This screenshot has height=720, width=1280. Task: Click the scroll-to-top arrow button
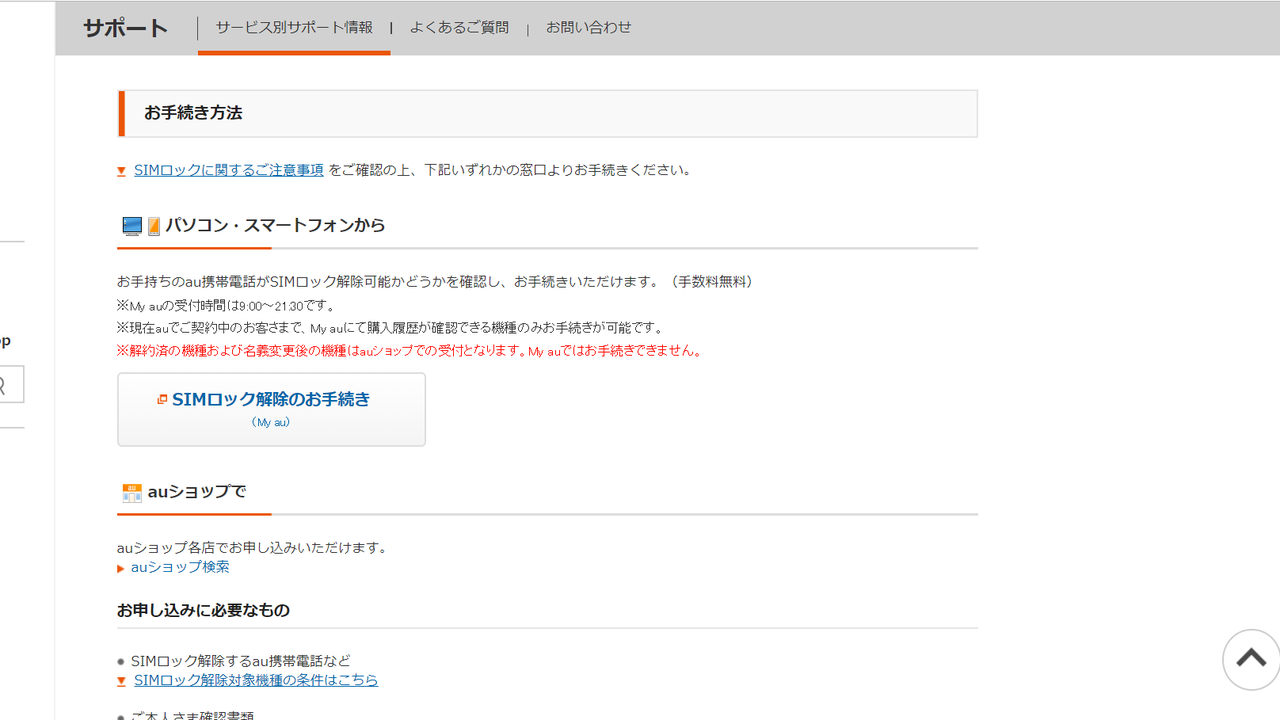click(1251, 659)
